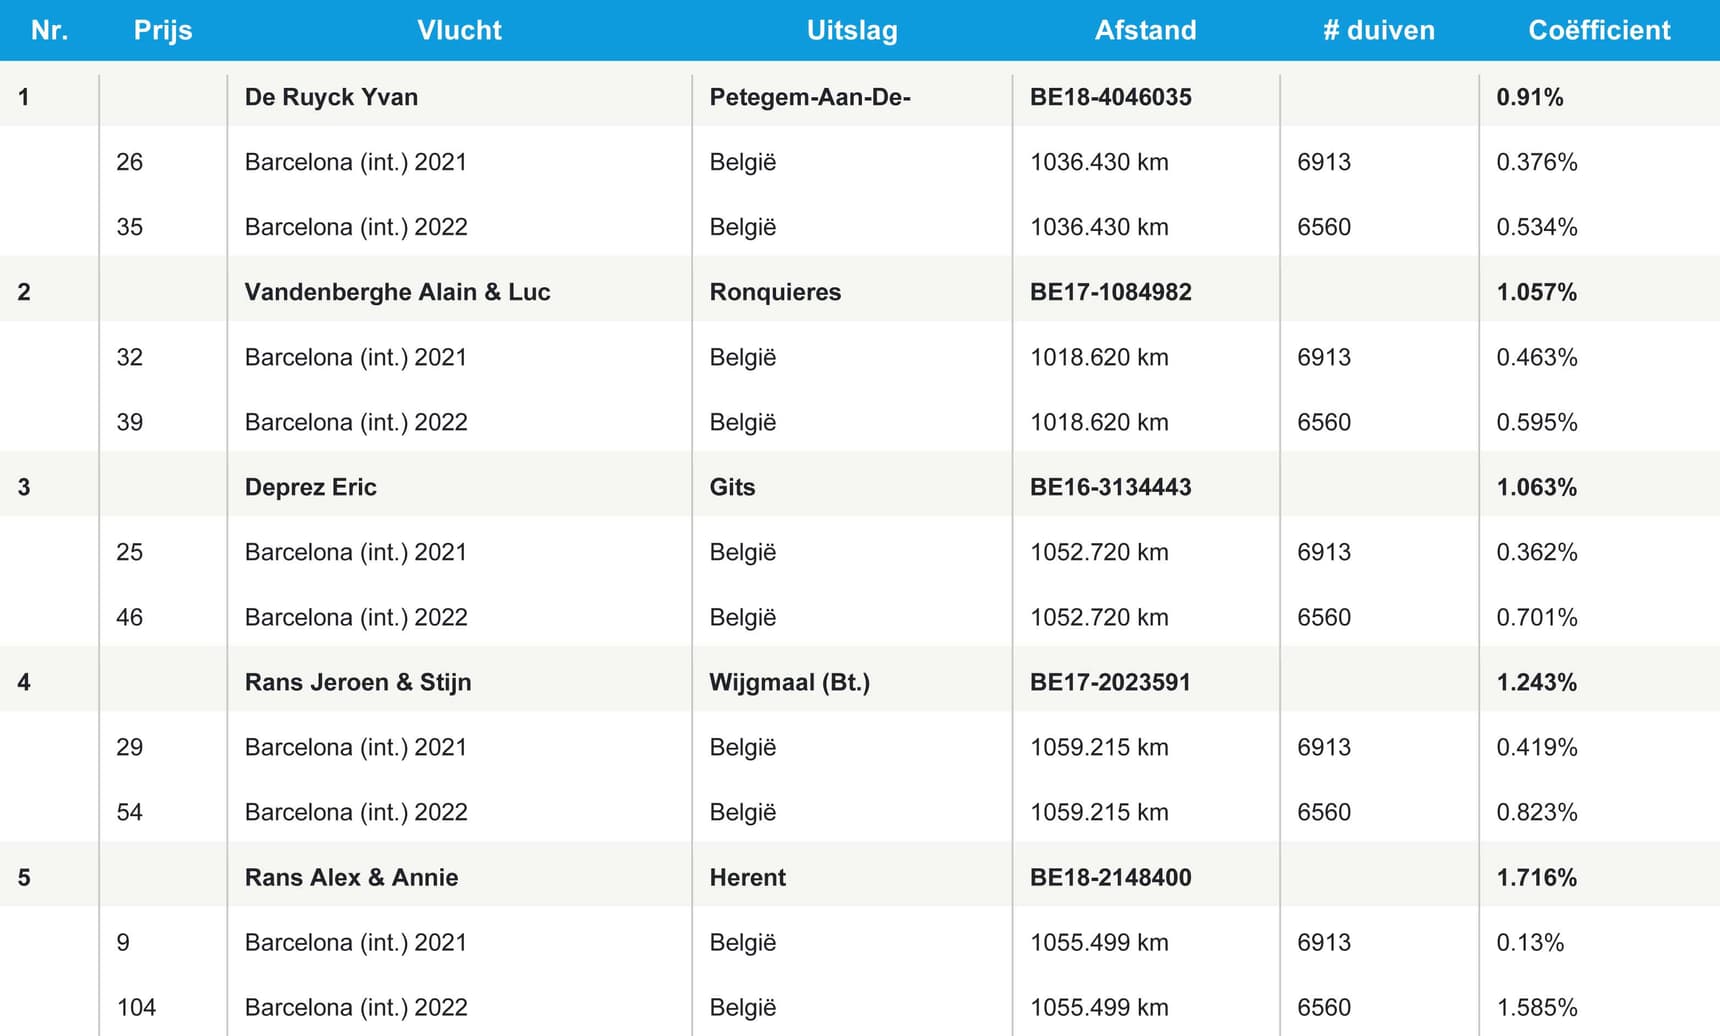The height and width of the screenshot is (1036, 1720).
Task: Click the prize 104 cell
Action: (136, 1007)
